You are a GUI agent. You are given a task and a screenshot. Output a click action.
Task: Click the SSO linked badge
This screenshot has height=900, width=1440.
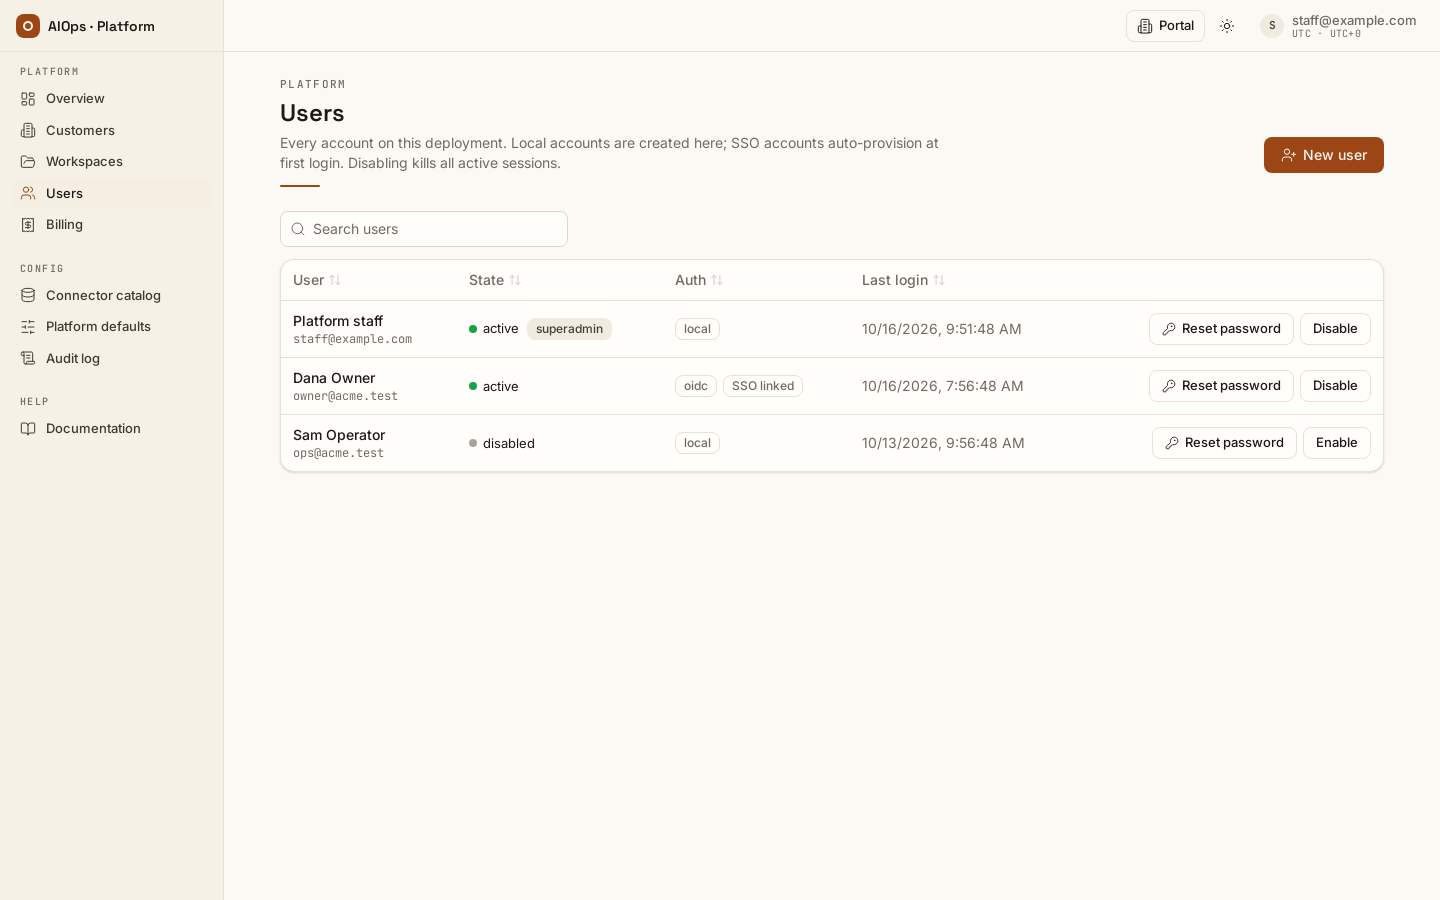[763, 386]
